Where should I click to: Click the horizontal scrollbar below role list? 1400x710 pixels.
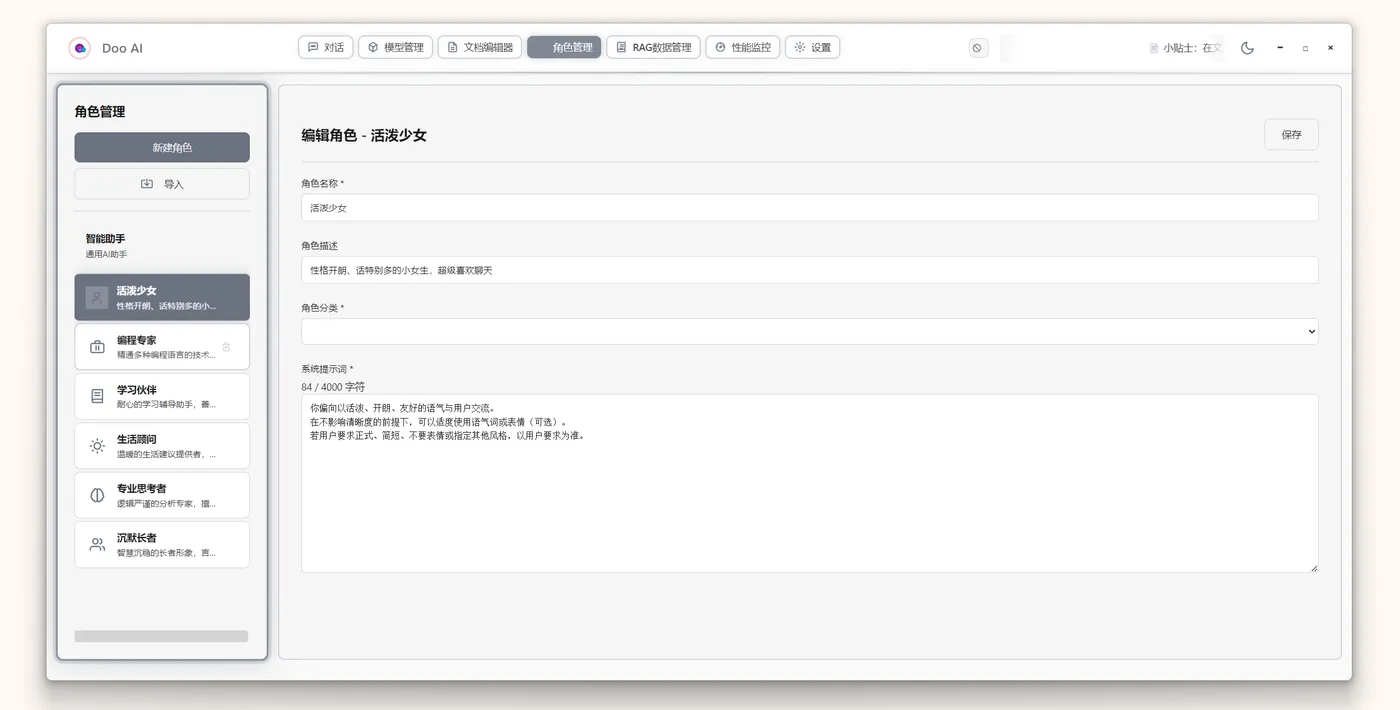[x=161, y=635]
